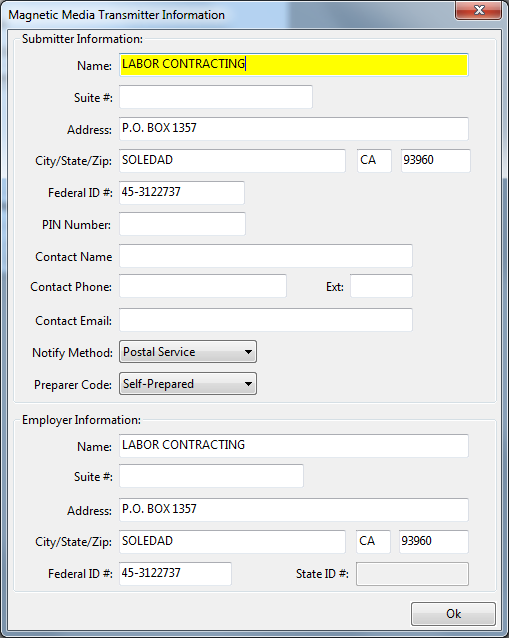The height and width of the screenshot is (638, 509).
Task: Click the submitter Federal ID # field
Action: pos(182,192)
